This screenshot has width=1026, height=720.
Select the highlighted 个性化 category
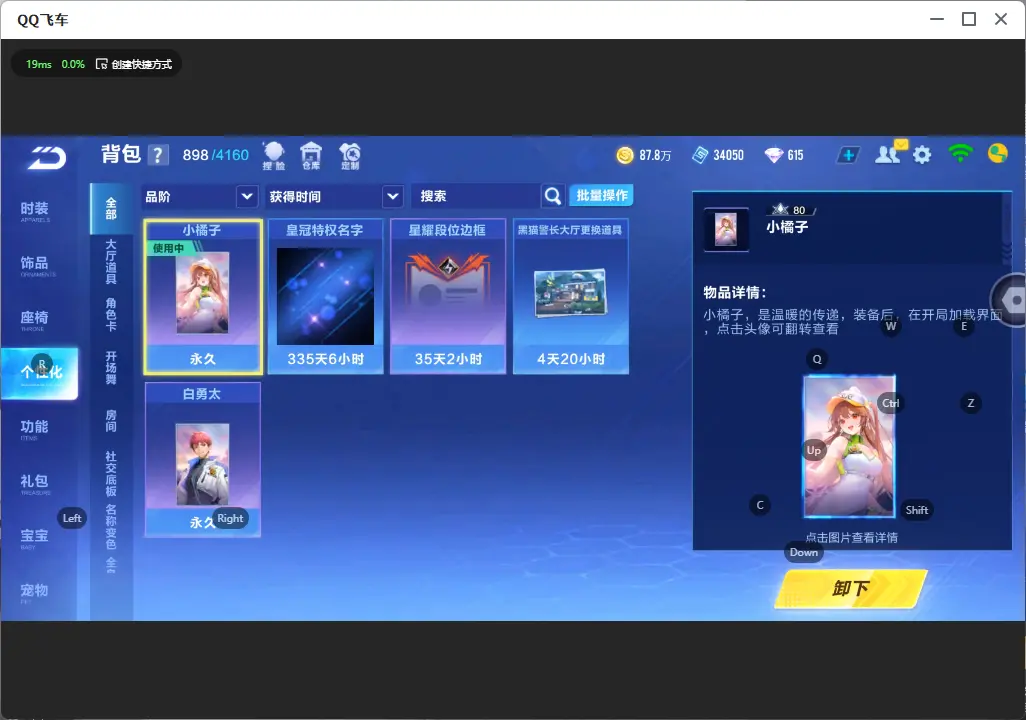(39, 373)
